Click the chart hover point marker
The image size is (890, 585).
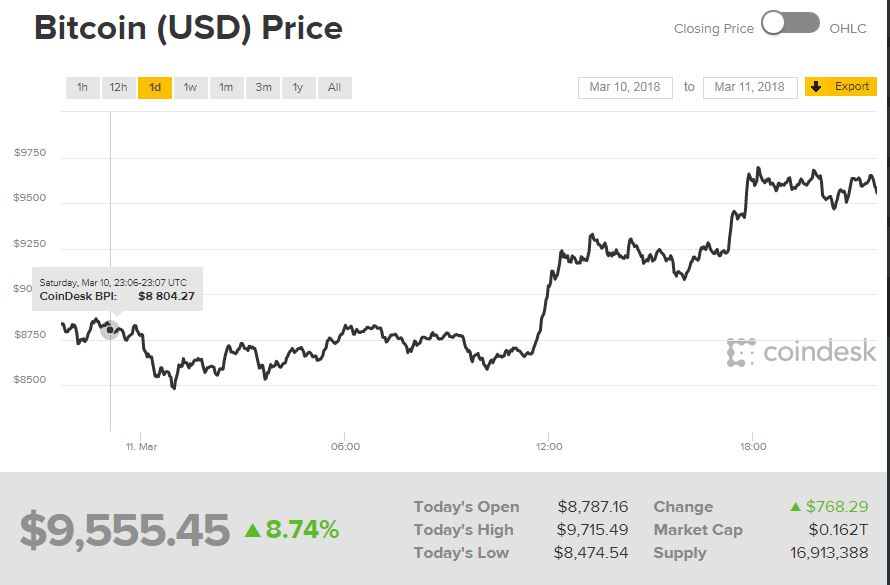[x=110, y=330]
